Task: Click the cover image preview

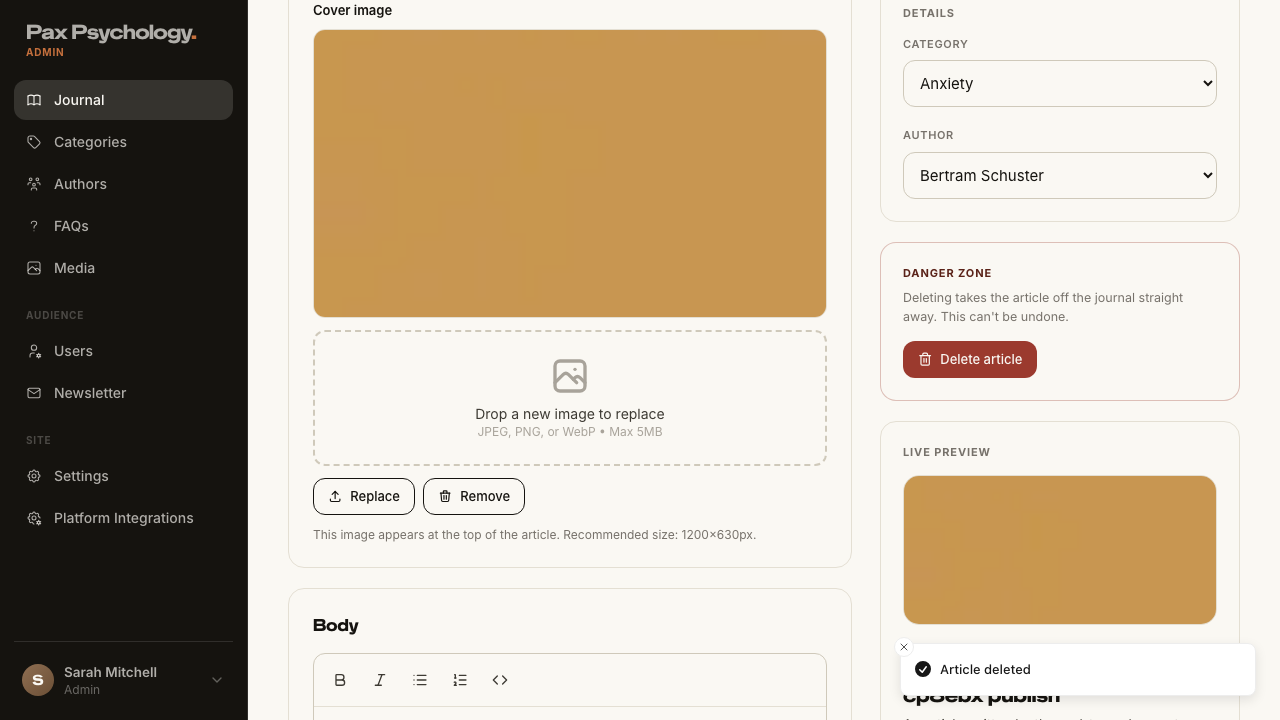Action: point(570,173)
